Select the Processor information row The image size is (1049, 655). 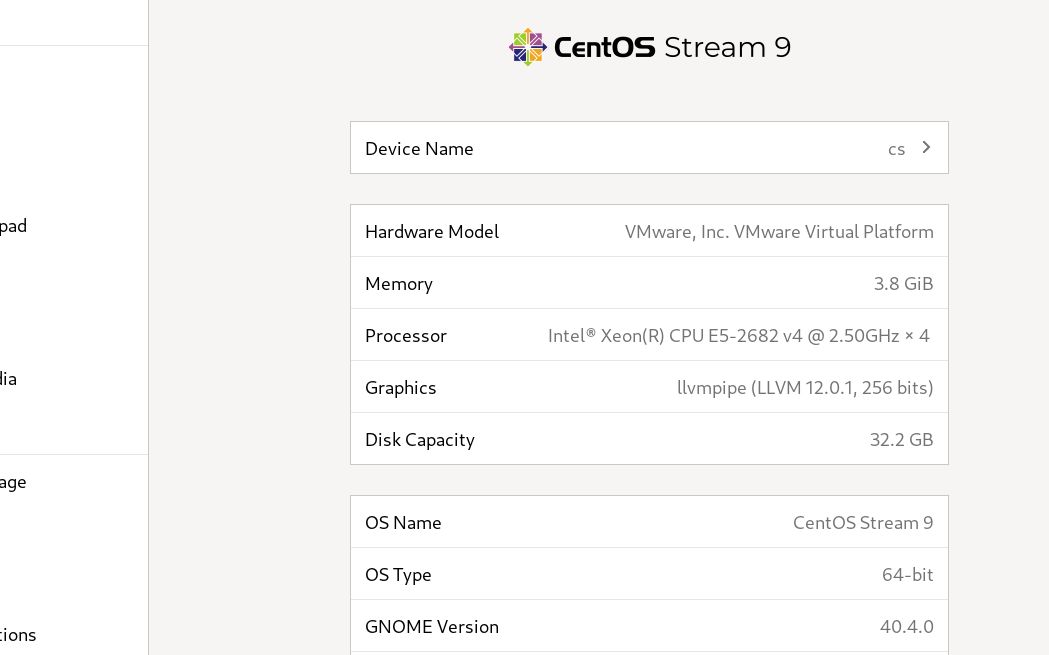[649, 335]
